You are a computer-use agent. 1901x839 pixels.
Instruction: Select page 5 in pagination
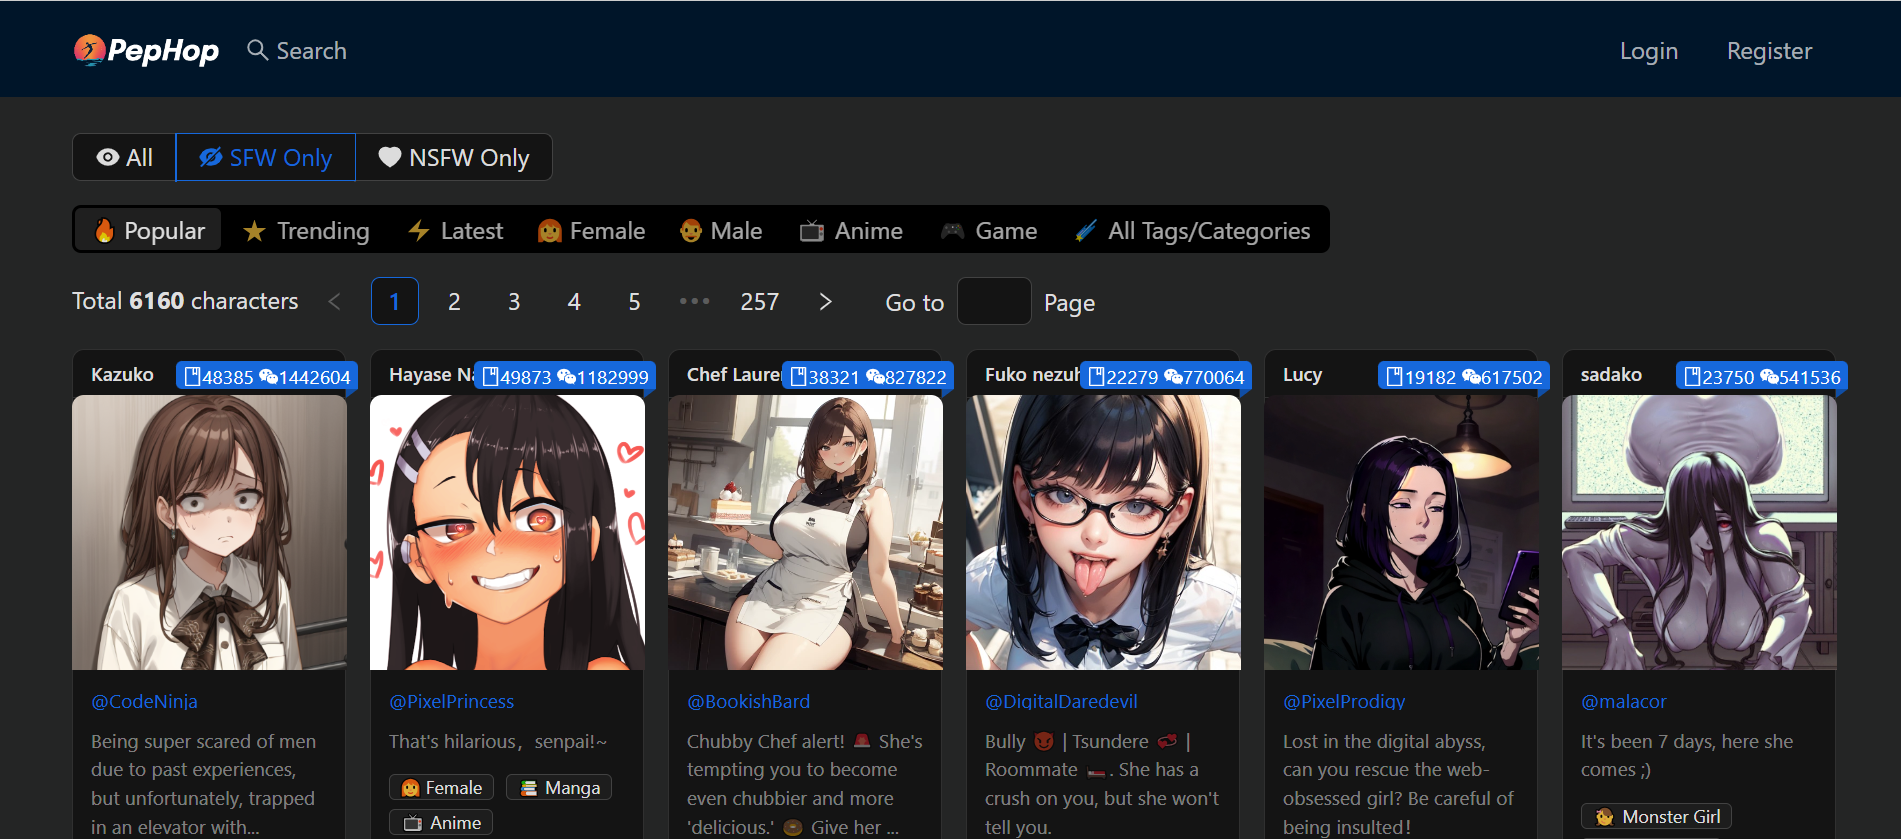point(634,301)
